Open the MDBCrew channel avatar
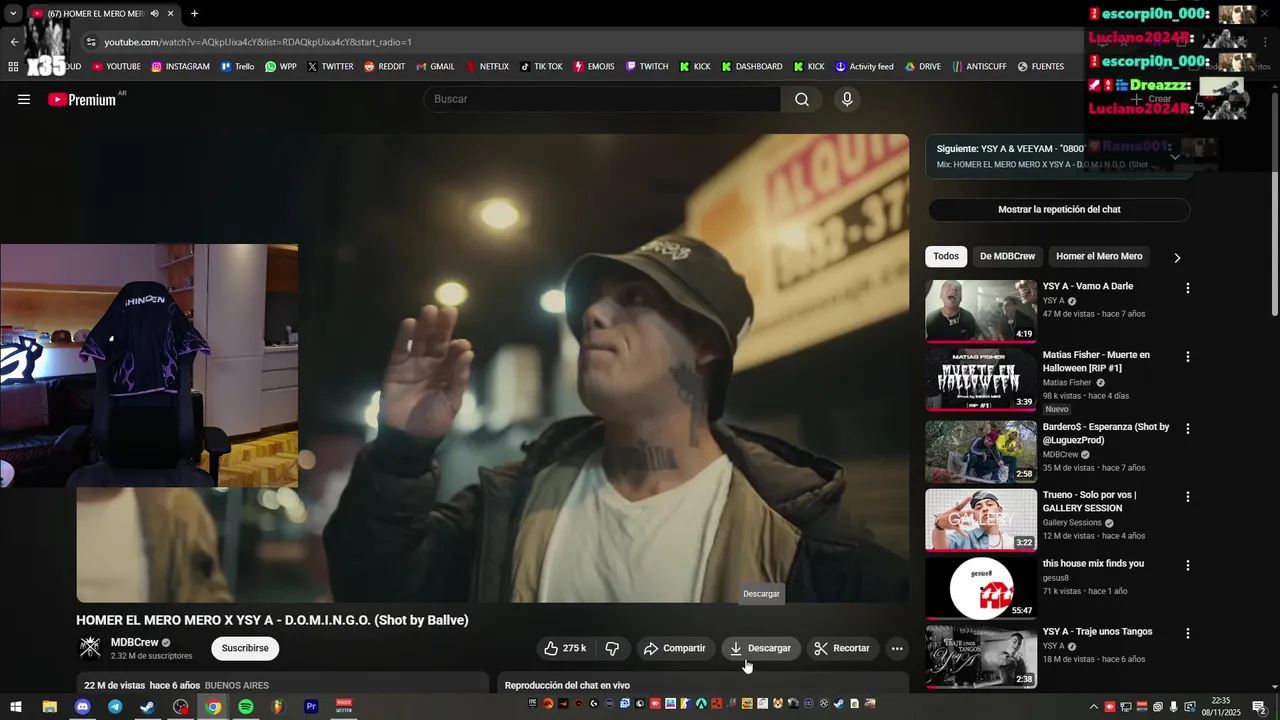This screenshot has height=720, width=1280. tap(90, 648)
